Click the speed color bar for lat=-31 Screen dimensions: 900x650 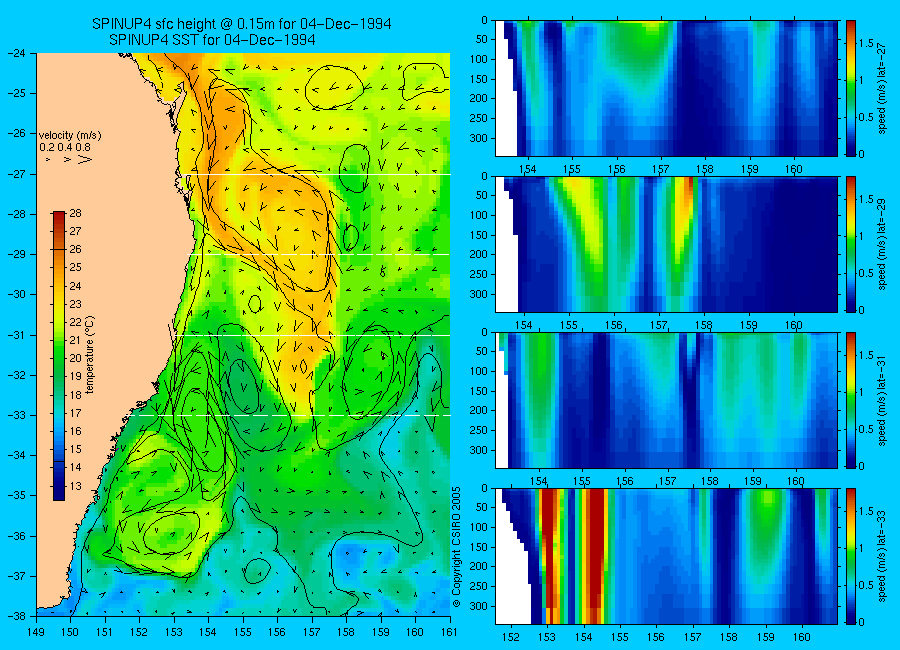click(851, 400)
